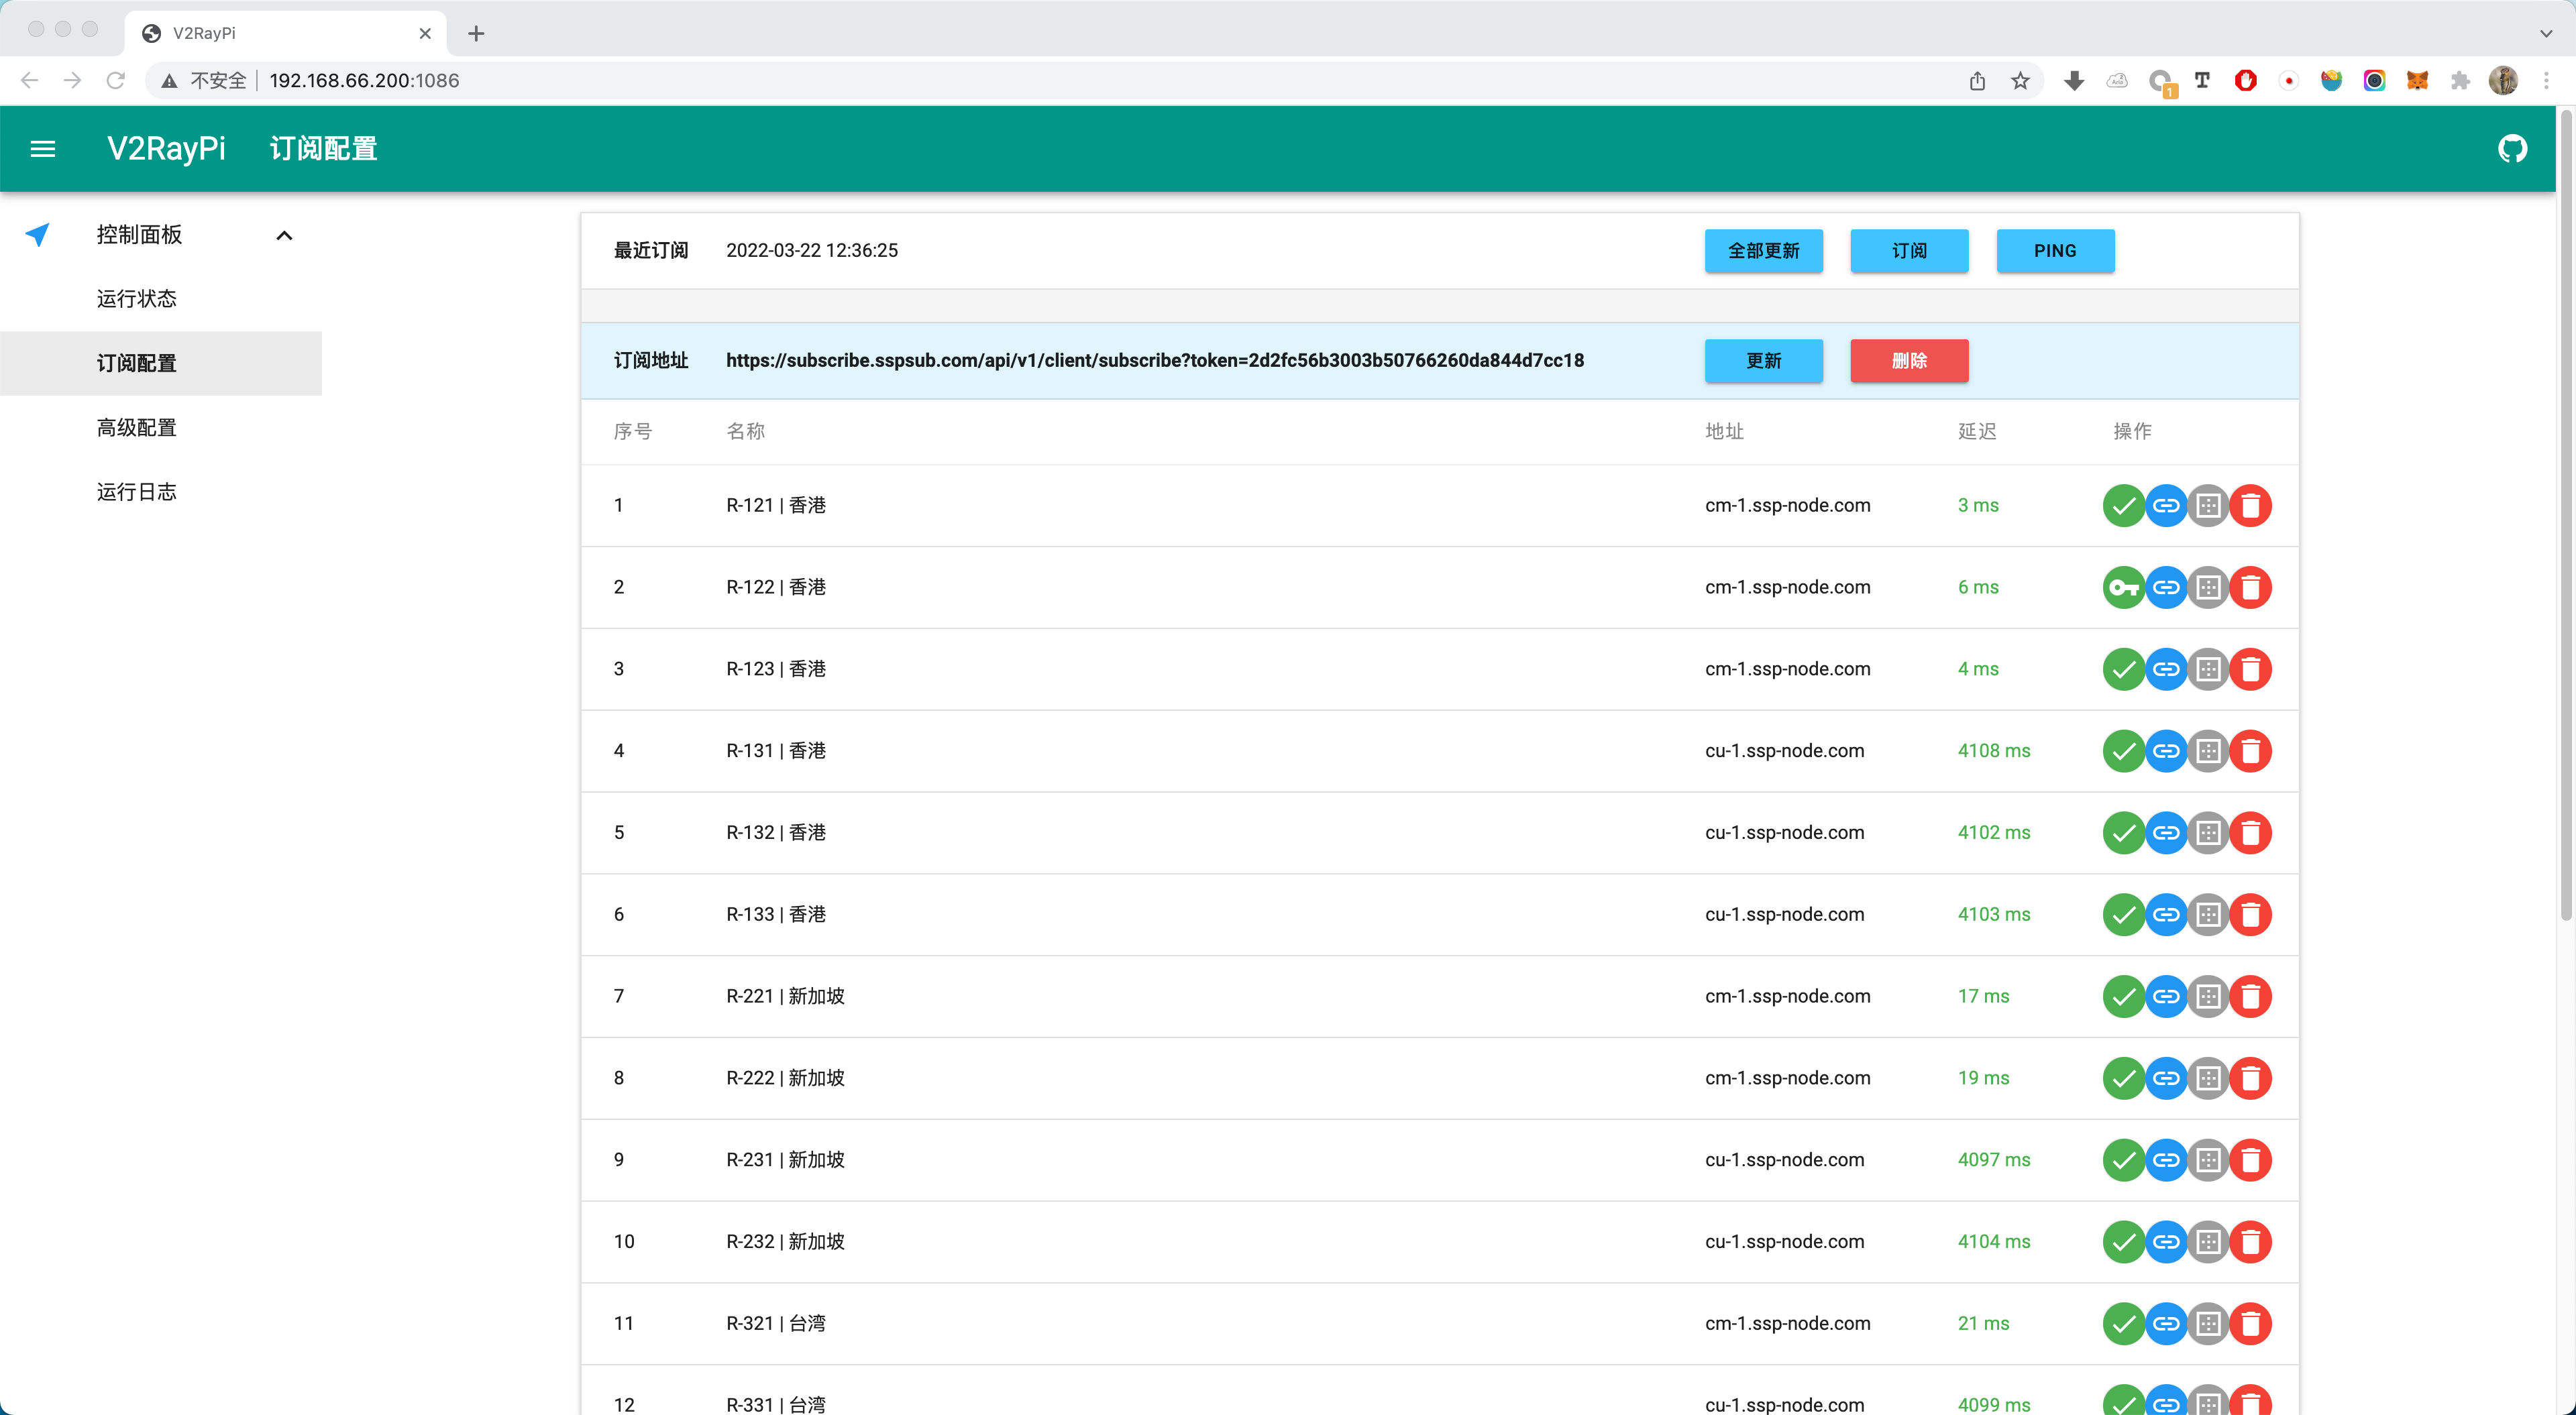Select R-321 台湾 node with green checkmark
Viewport: 2576px width, 1415px height.
(2123, 1324)
